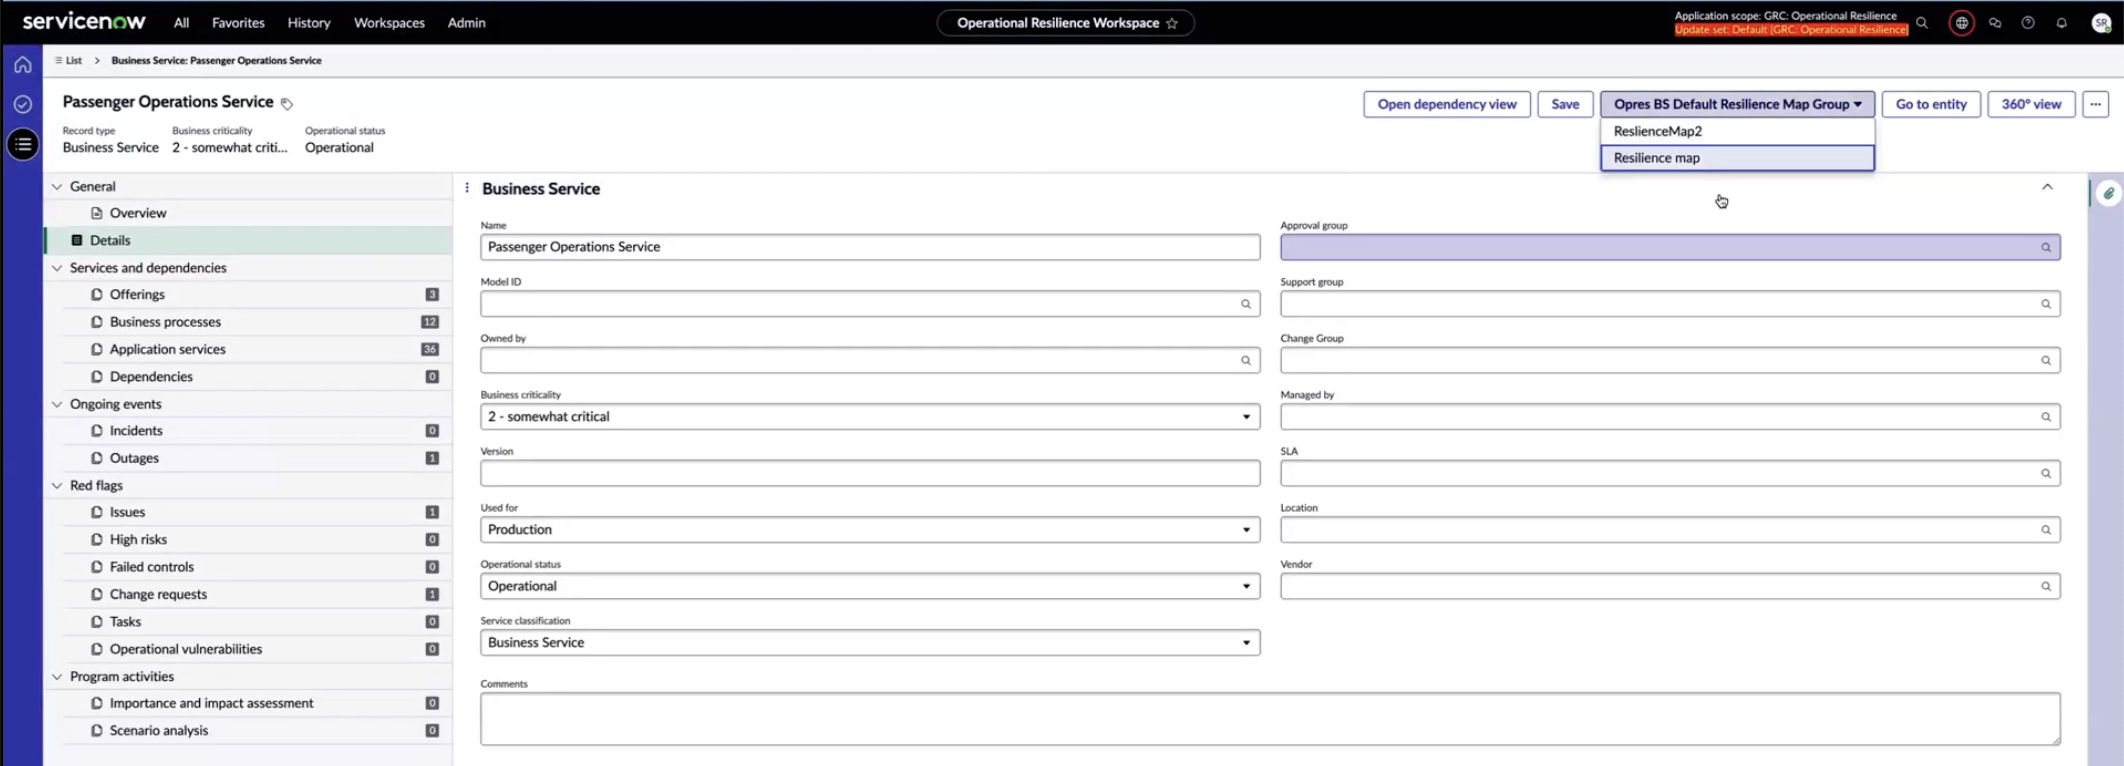2124x766 pixels.
Task: Open the application scope globe icon
Action: coord(1962,23)
